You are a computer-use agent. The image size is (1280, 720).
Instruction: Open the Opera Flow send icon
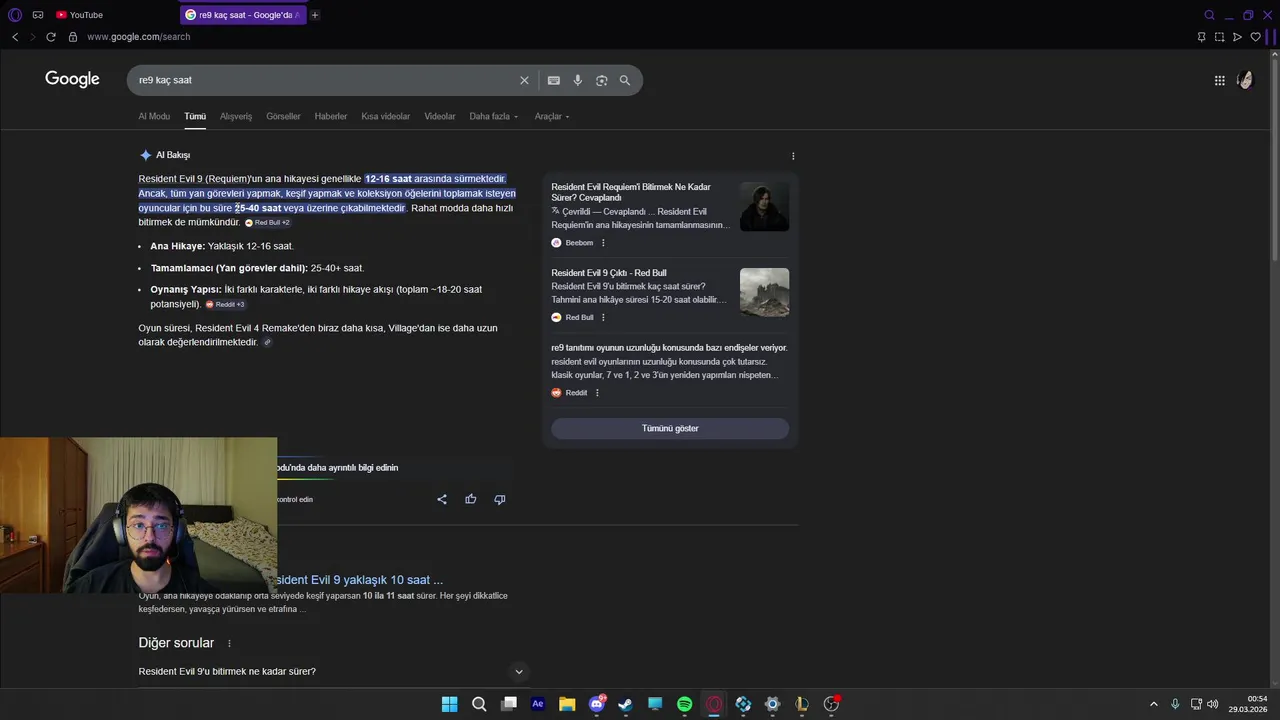tap(1238, 37)
